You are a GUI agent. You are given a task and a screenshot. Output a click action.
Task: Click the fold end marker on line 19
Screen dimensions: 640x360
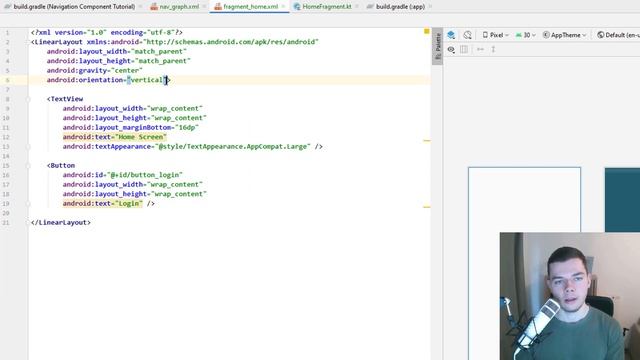[x=29, y=204]
